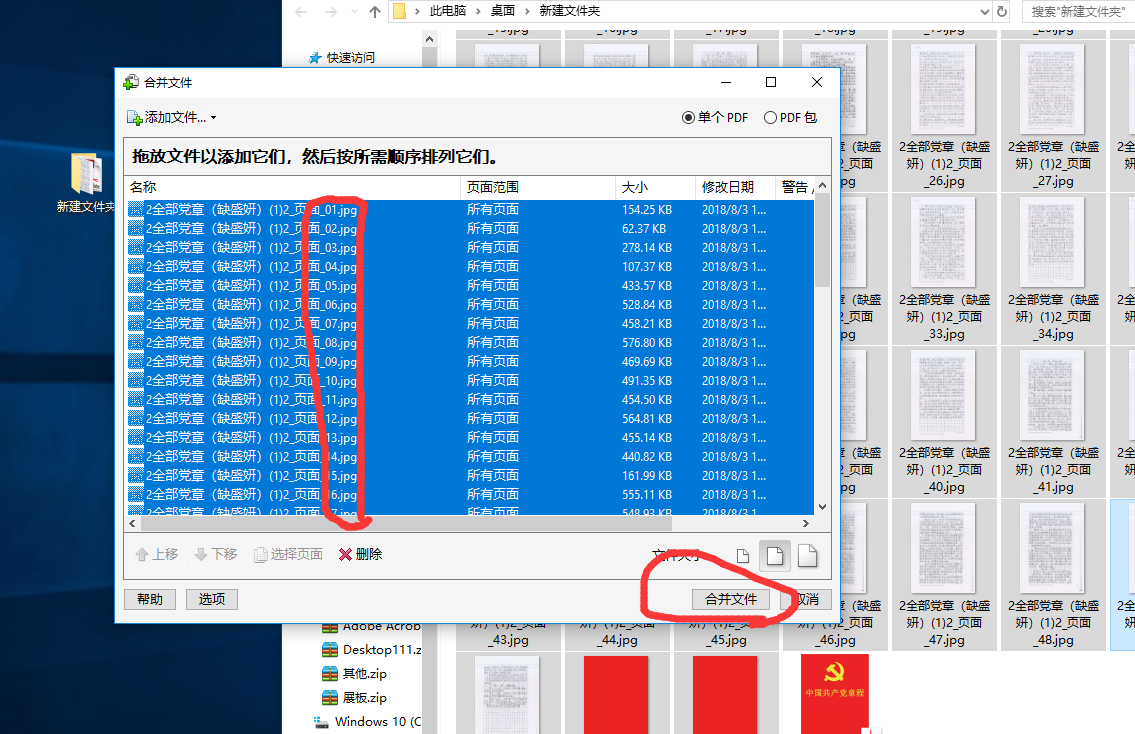Screen dimensions: 1135x734
Task: Click the 上移 move-up button
Action: click(x=157, y=554)
